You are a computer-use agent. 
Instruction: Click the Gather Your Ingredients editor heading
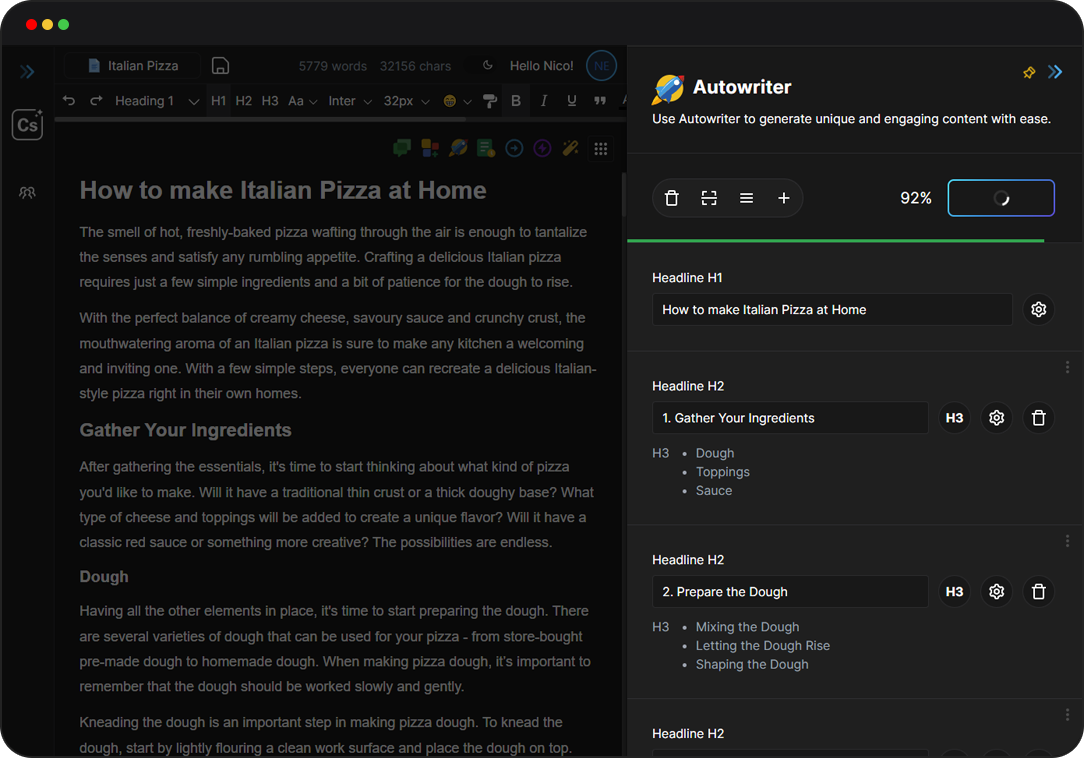coord(185,430)
